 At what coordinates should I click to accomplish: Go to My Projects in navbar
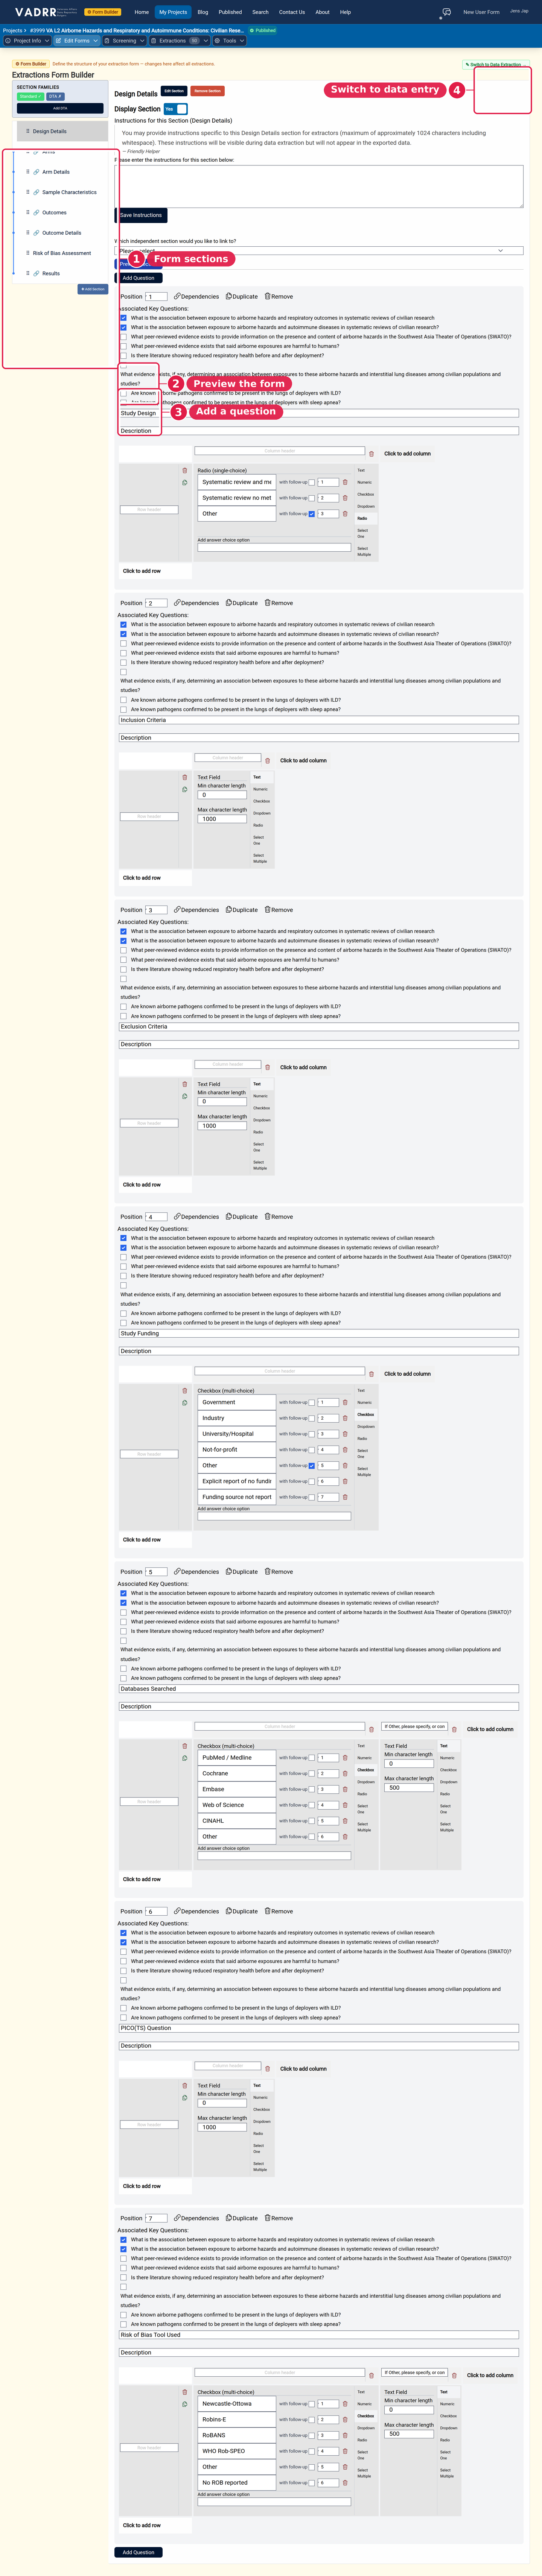tap(173, 12)
